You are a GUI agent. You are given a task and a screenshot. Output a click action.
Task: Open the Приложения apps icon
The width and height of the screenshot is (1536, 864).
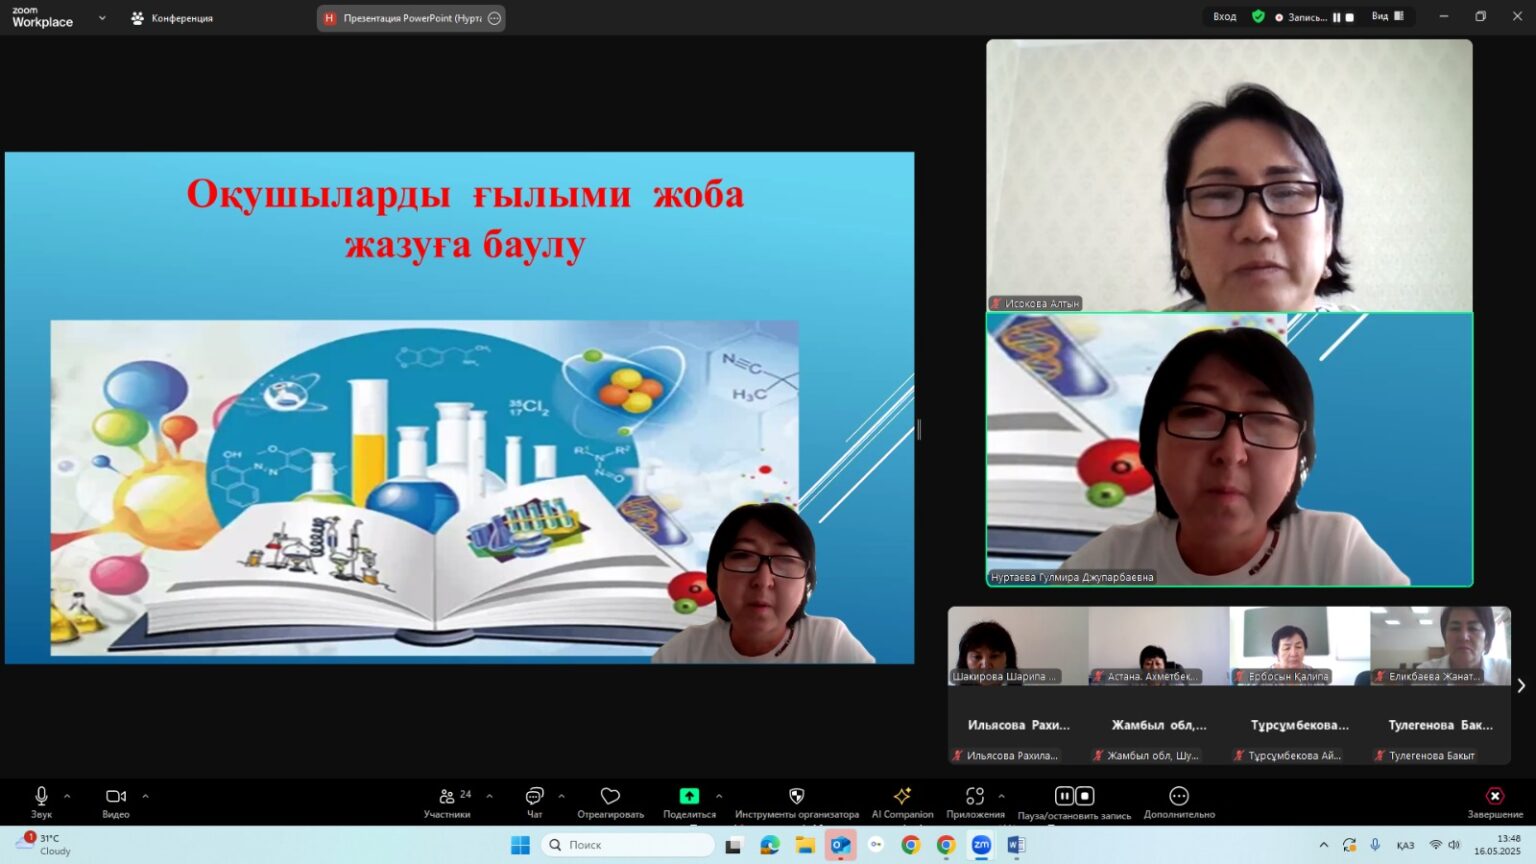pos(975,801)
